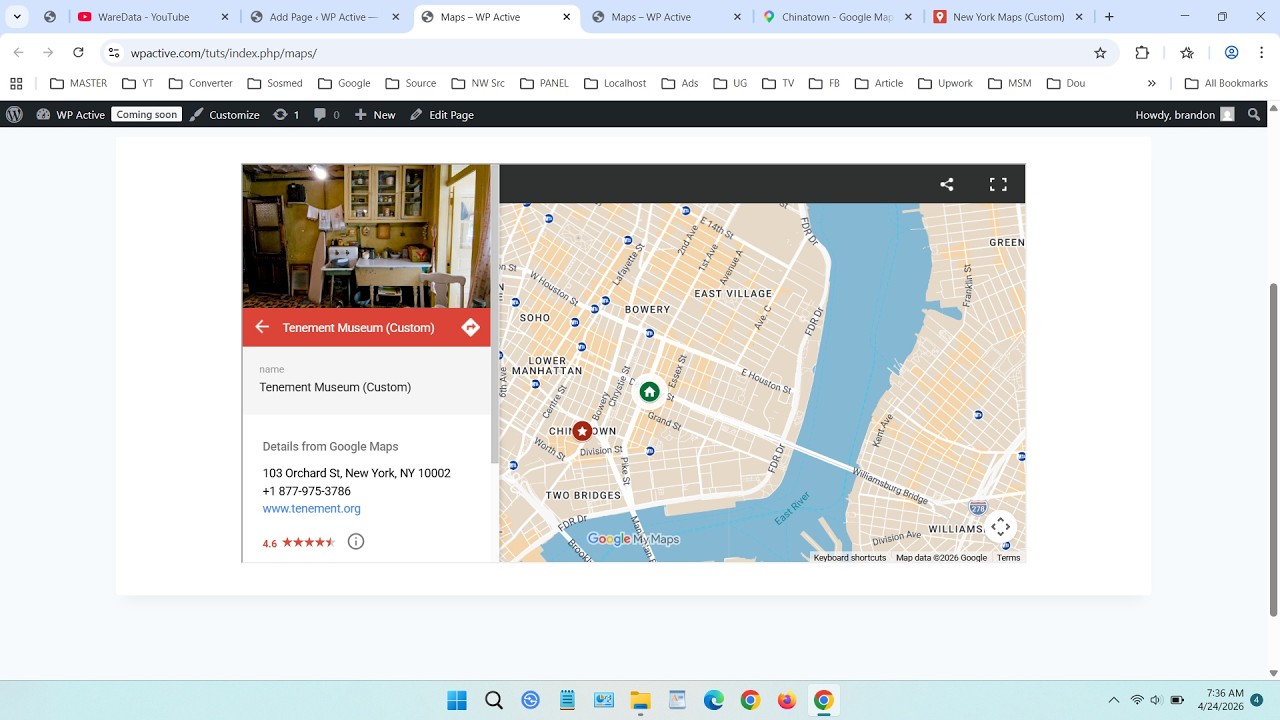Screen dimensions: 1280x720
Task: Launch Firefox from the taskbar
Action: pyautogui.click(x=787, y=700)
